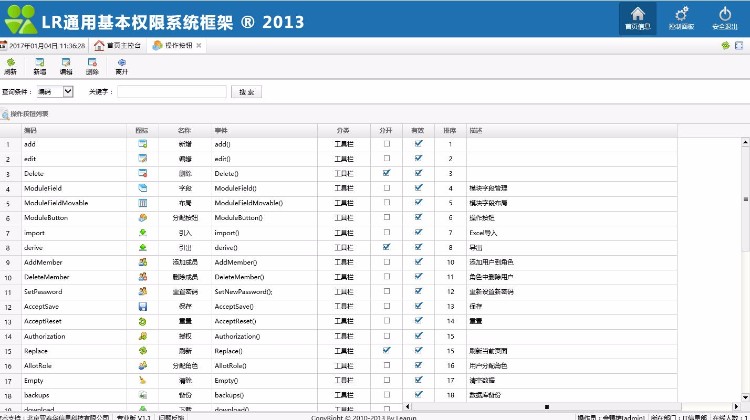Screen dimensions: 750x420
Task: Click the icon in the edit row
Action: 143,158
